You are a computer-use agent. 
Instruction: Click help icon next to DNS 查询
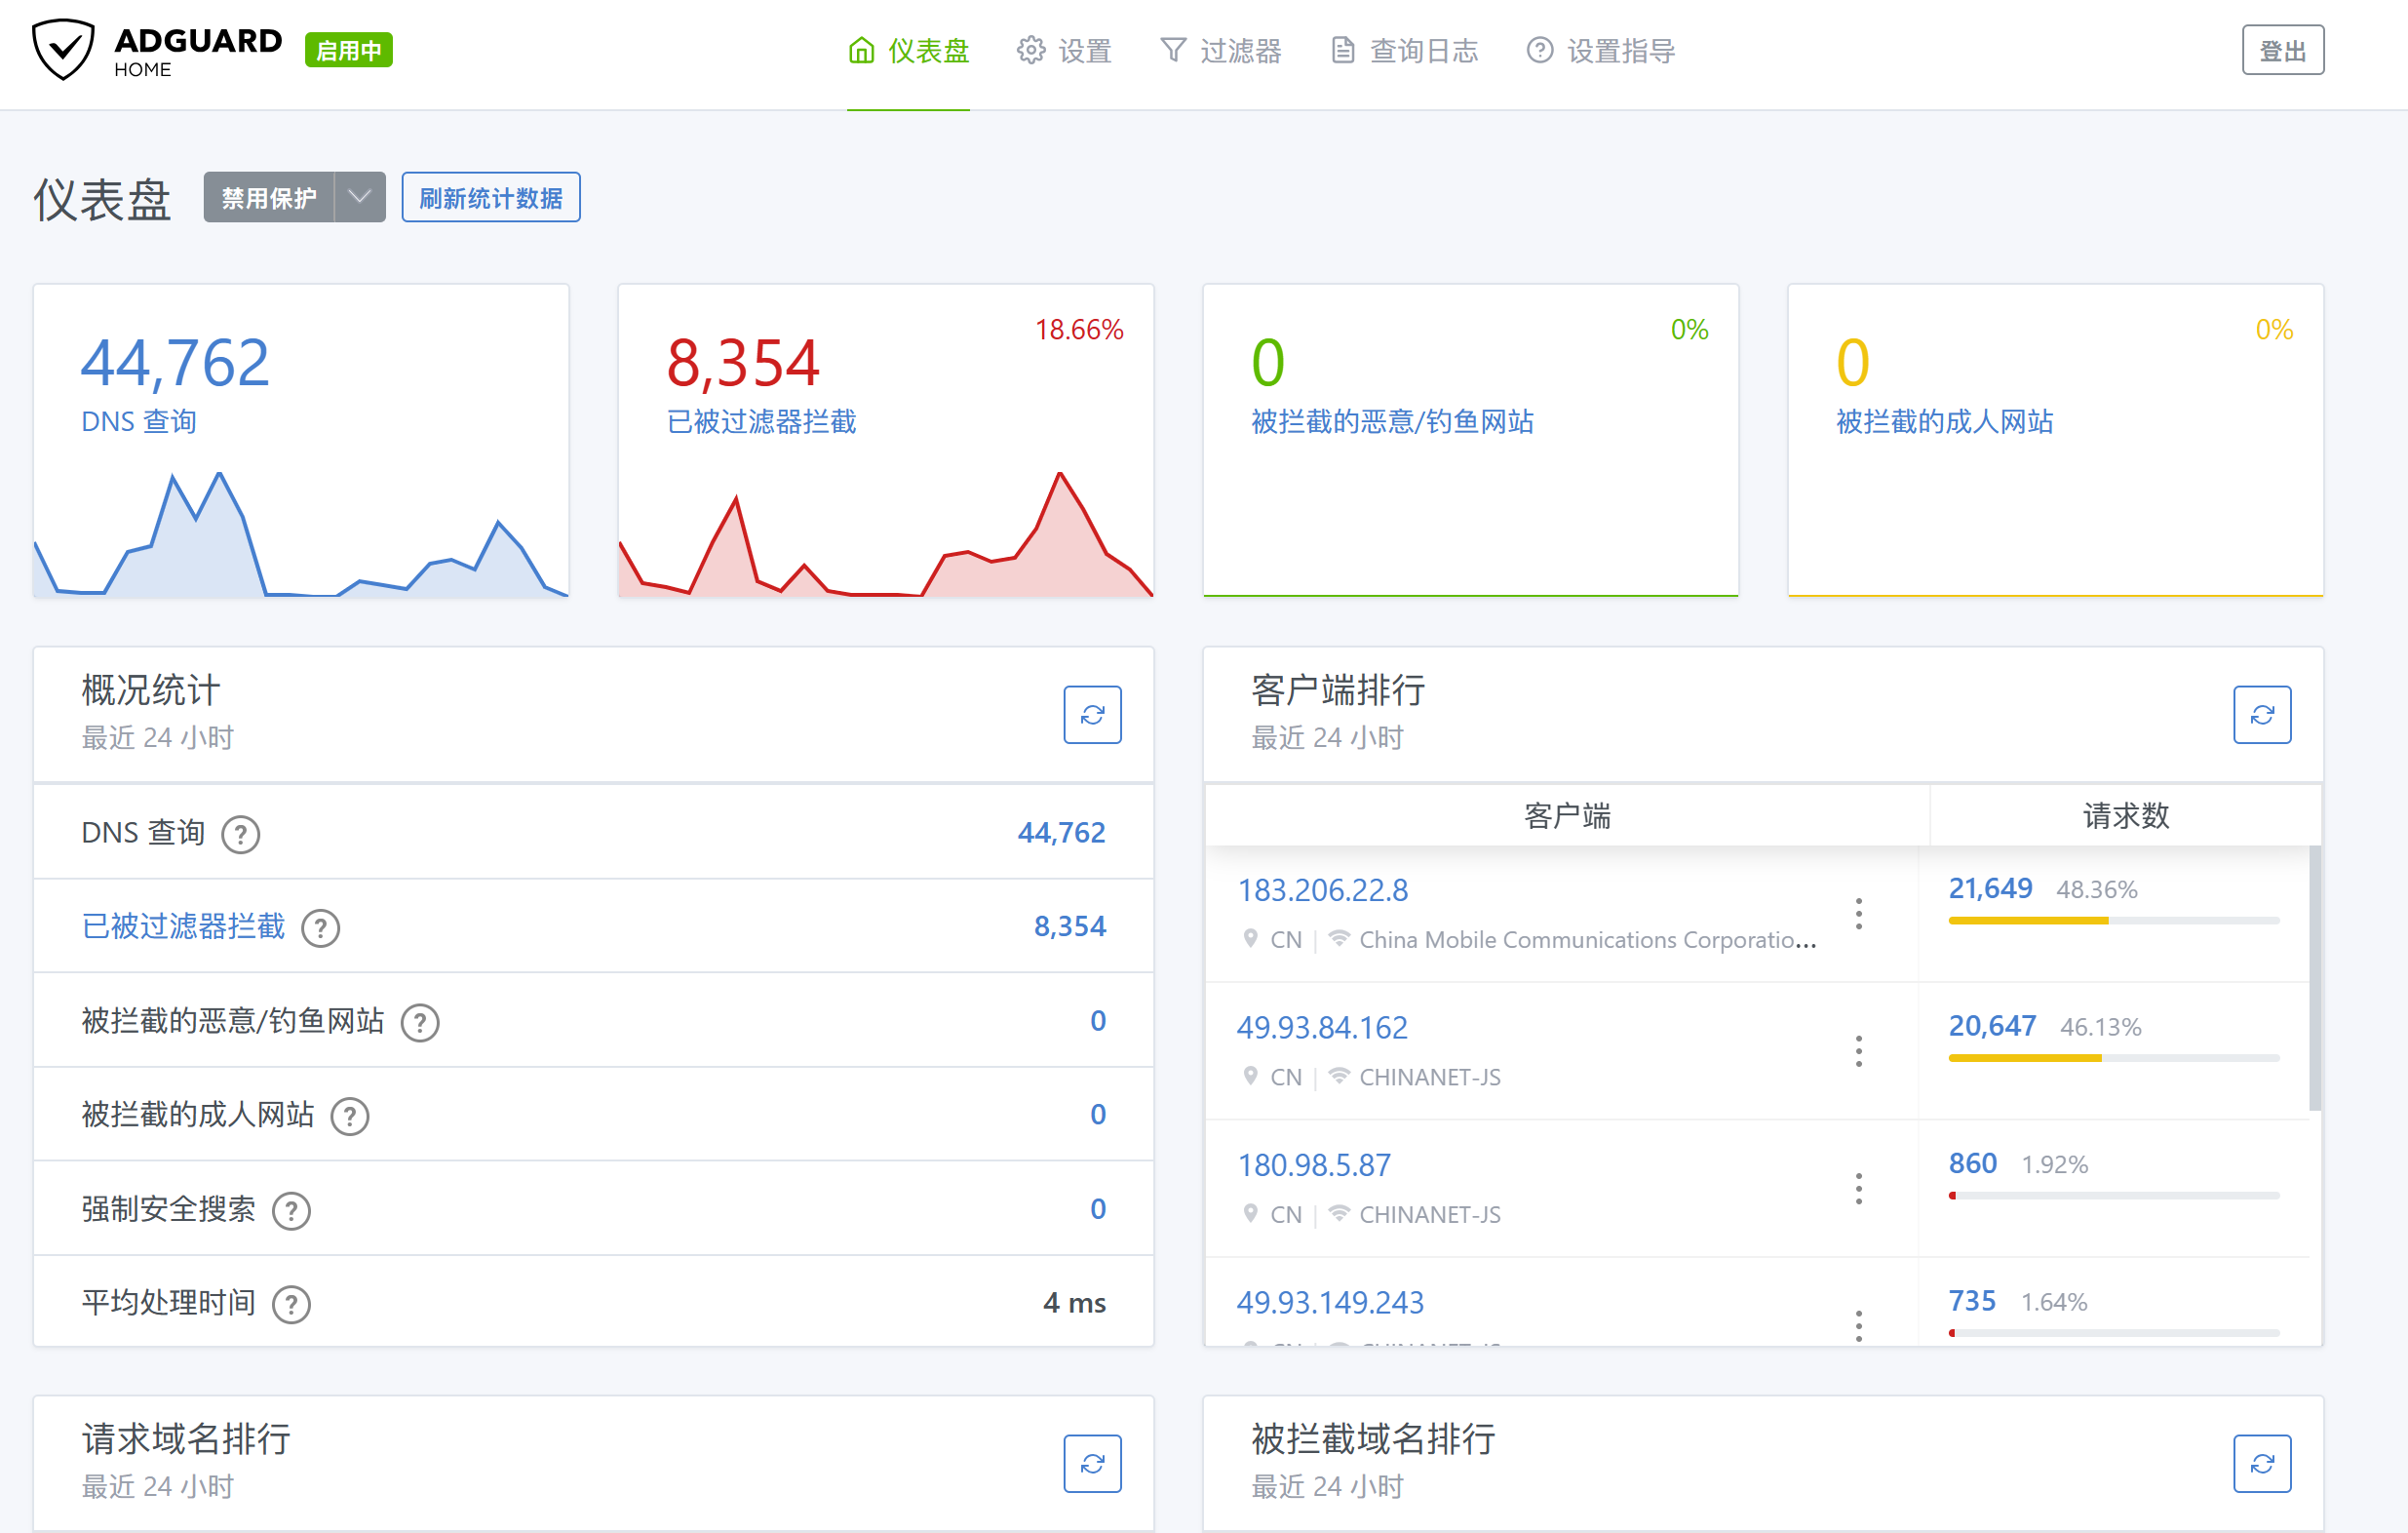(240, 834)
